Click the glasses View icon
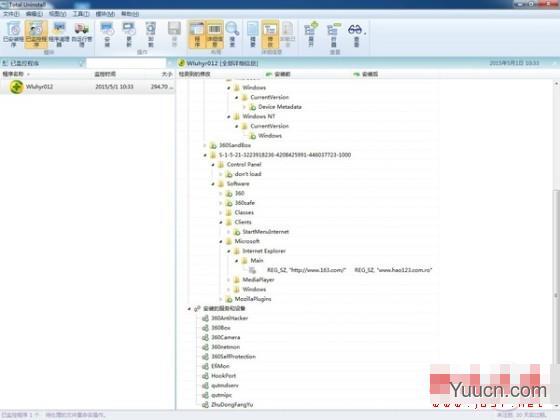 point(356,34)
